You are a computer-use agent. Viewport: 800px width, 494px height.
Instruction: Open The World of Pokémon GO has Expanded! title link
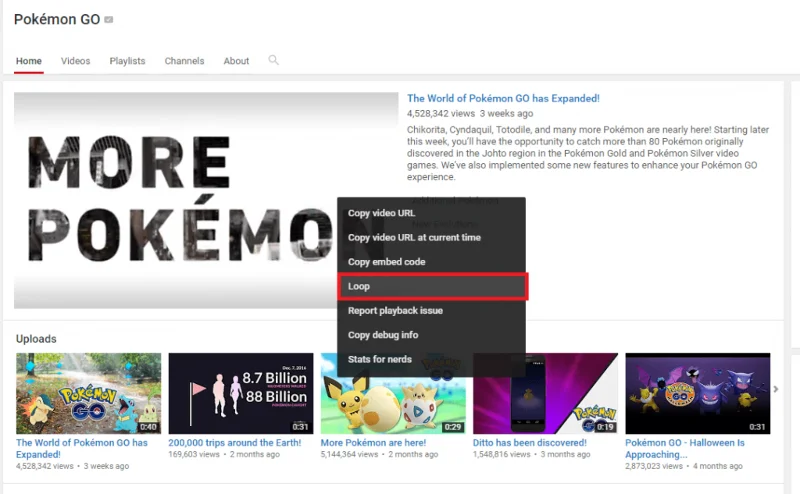click(503, 98)
